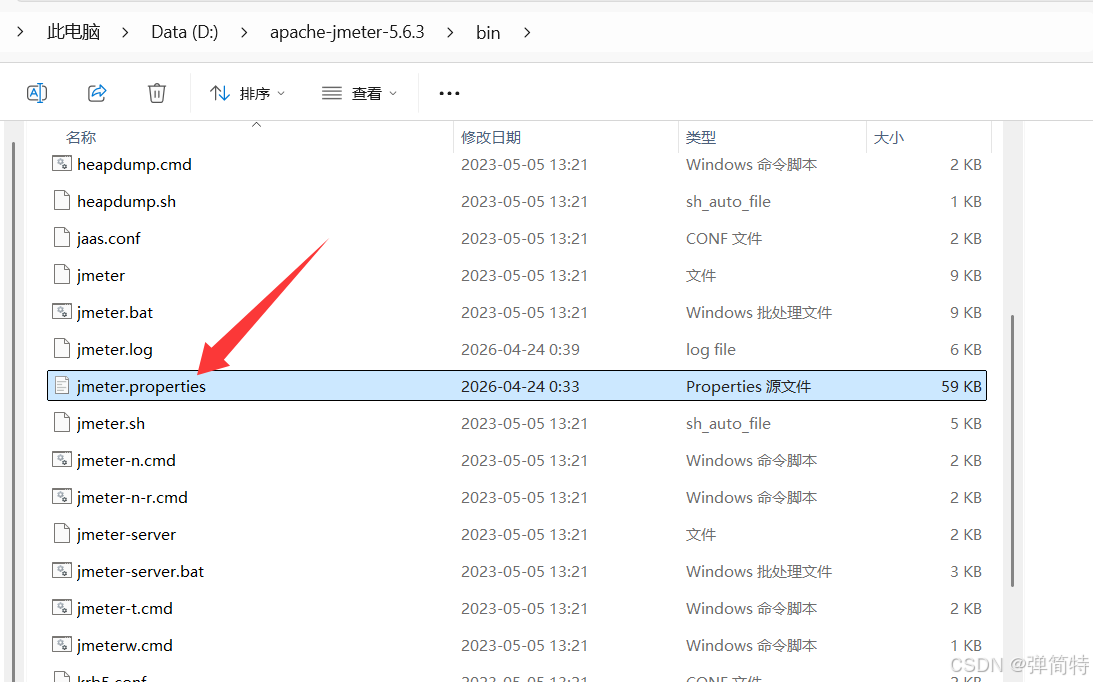Viewport: 1093px width, 682px height.
Task: Expand chevron after Data (D:) breadcrumb
Action: click(x=244, y=32)
